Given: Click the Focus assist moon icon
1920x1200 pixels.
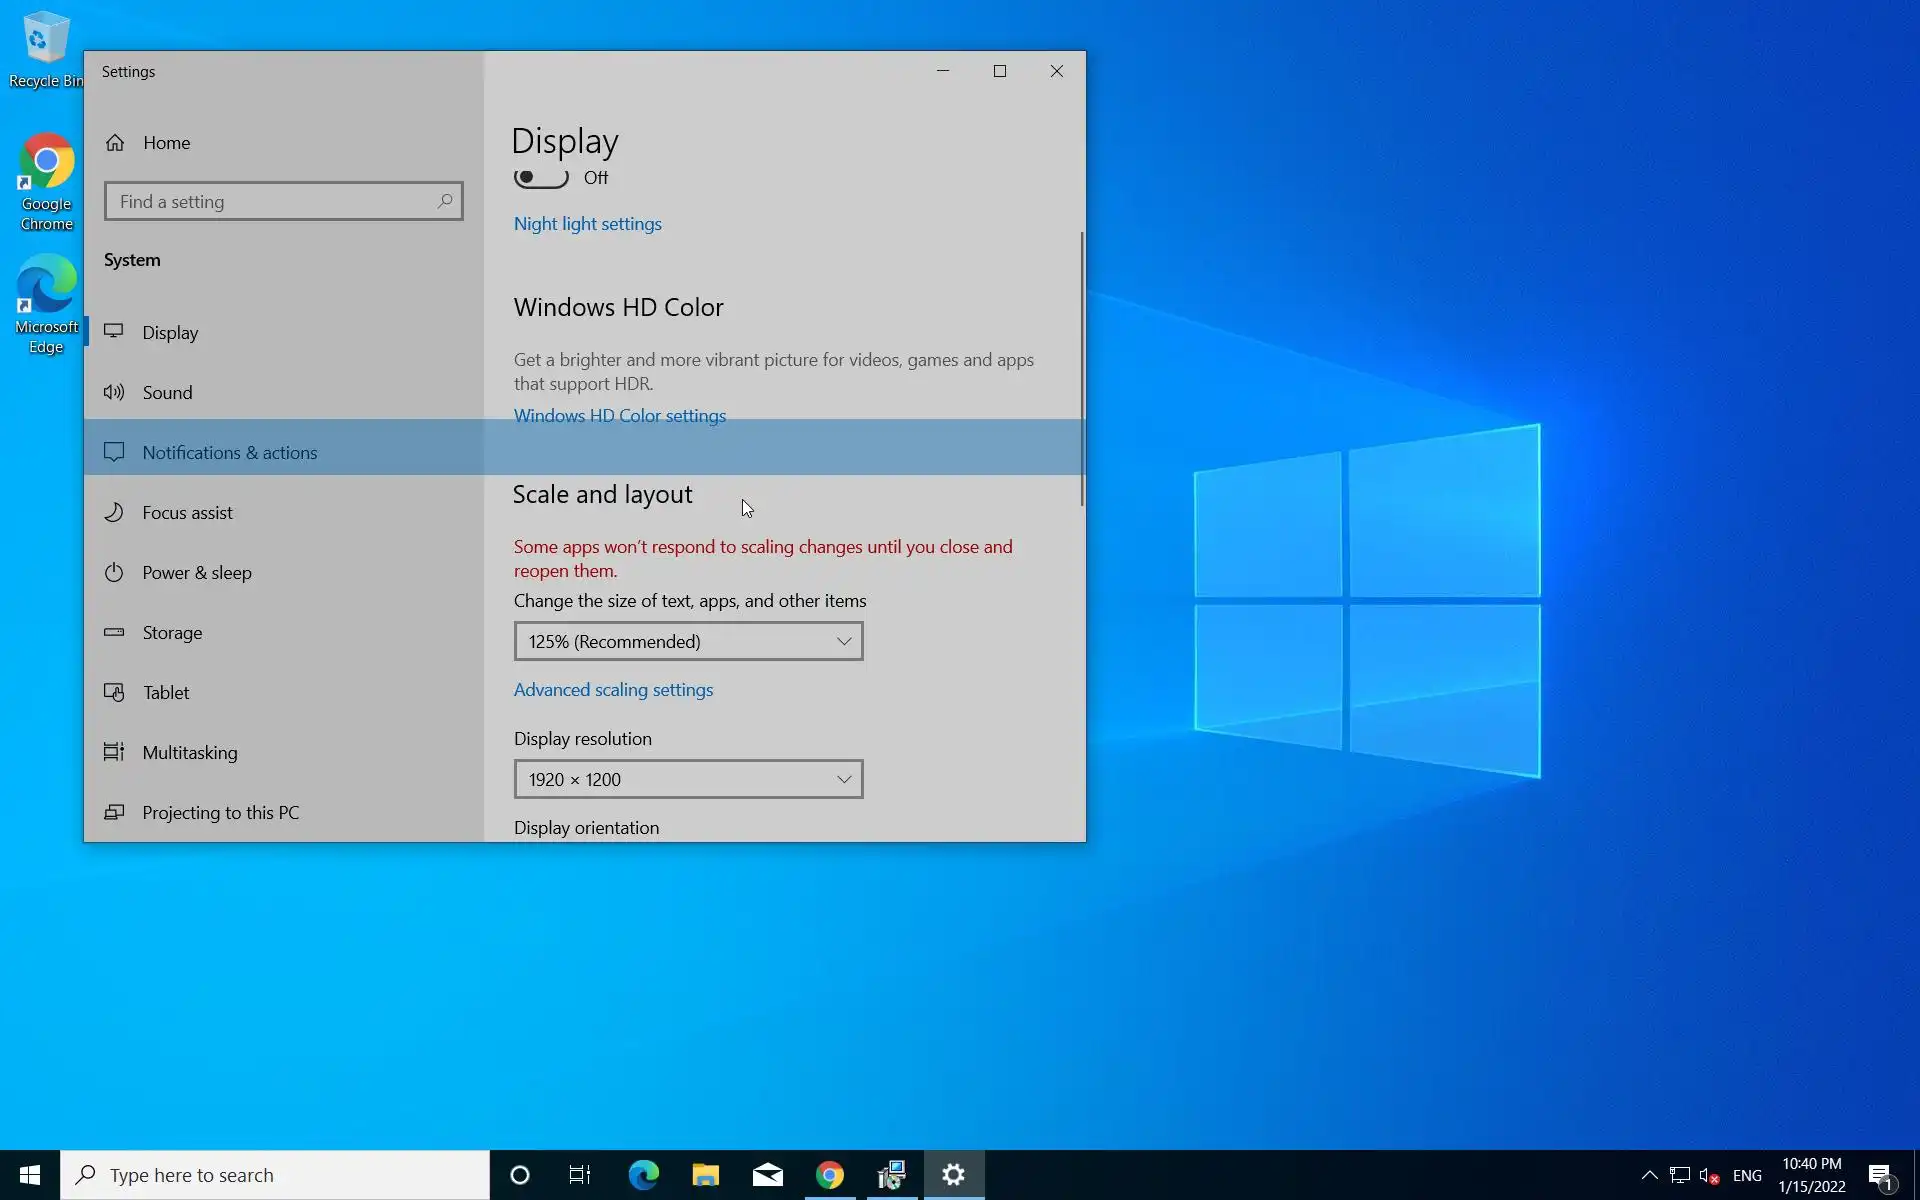Looking at the screenshot, I should pyautogui.click(x=114, y=512).
